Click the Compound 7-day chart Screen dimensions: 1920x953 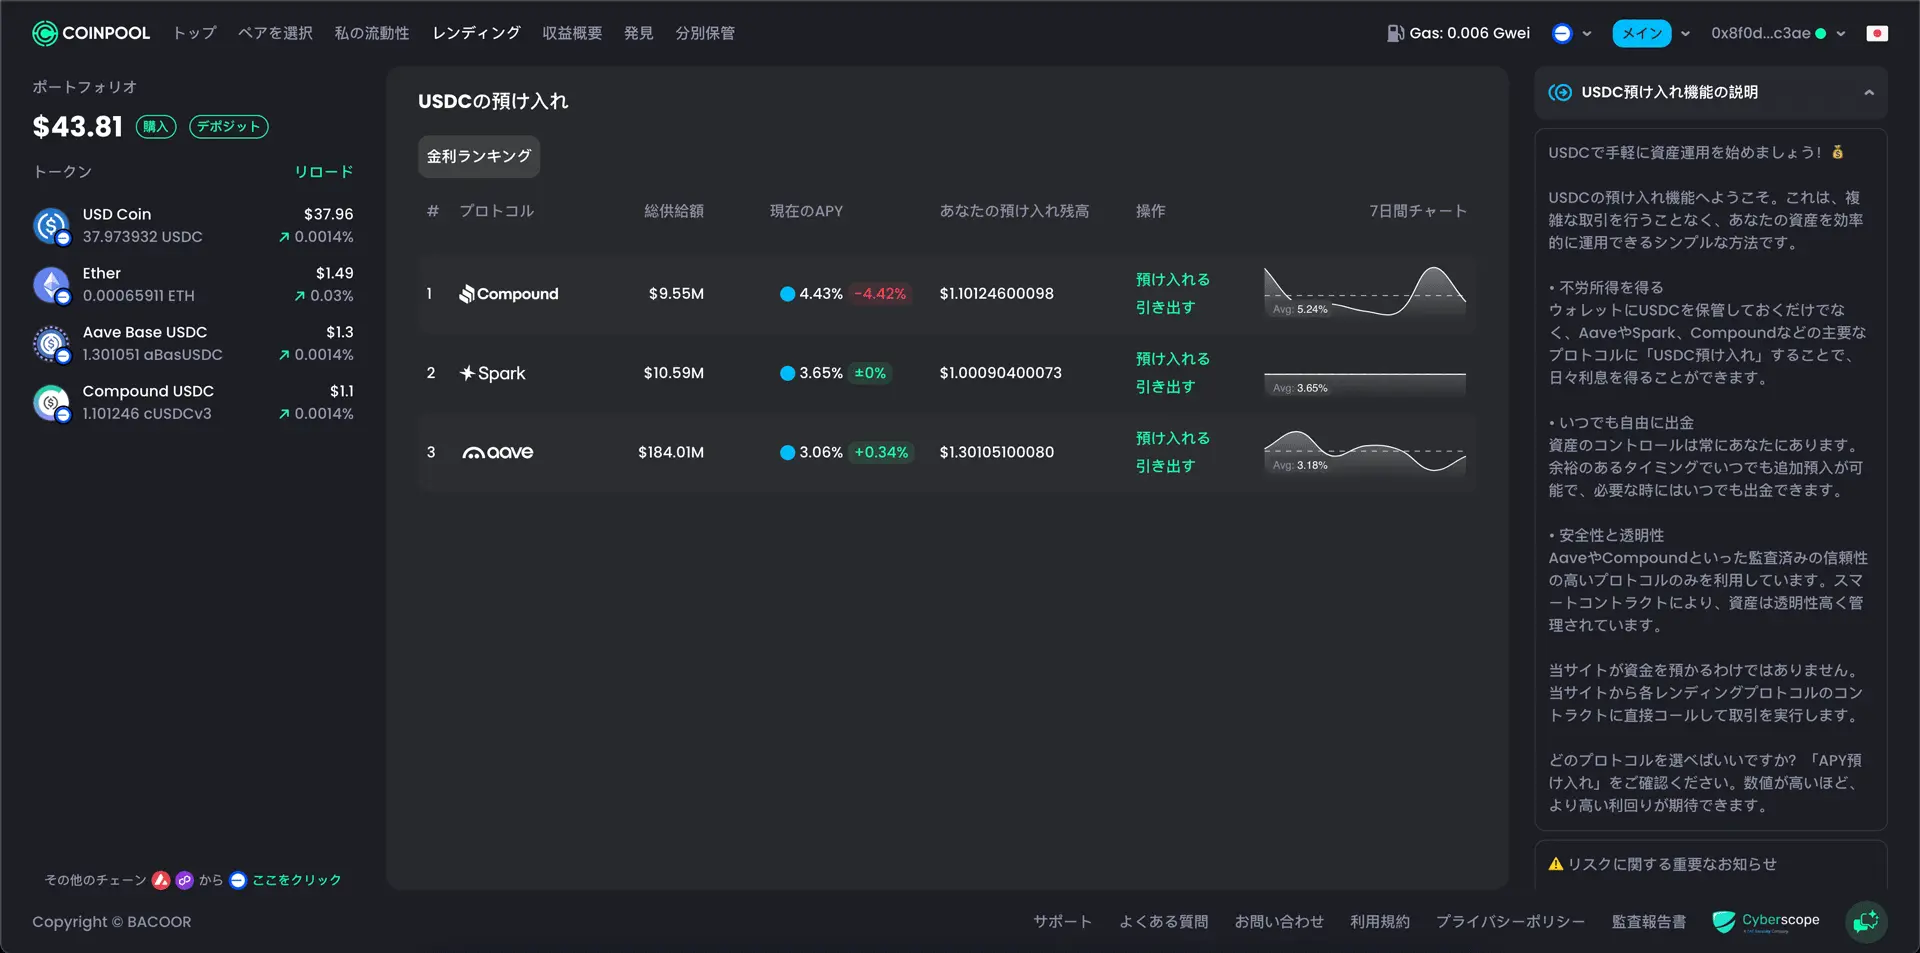1365,293
